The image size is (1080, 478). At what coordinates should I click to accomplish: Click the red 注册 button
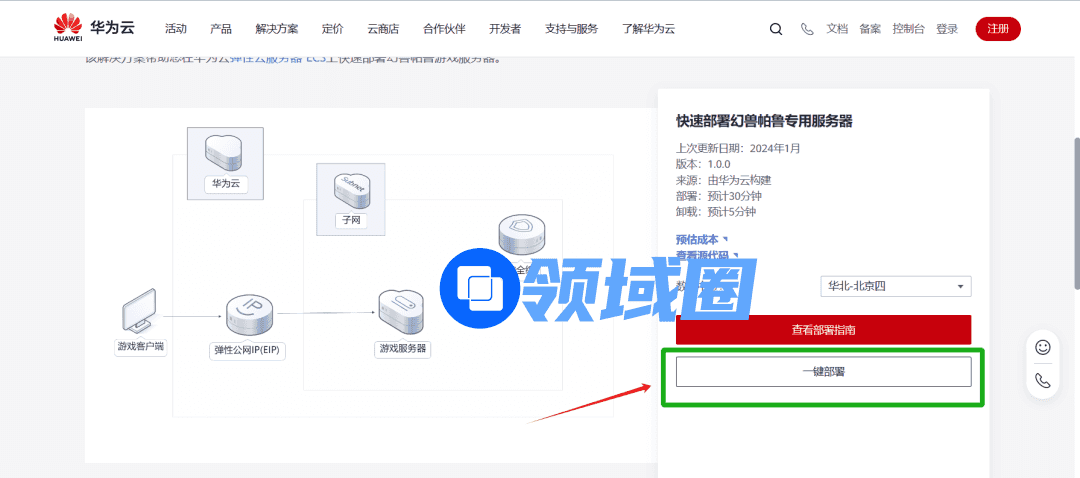997,29
